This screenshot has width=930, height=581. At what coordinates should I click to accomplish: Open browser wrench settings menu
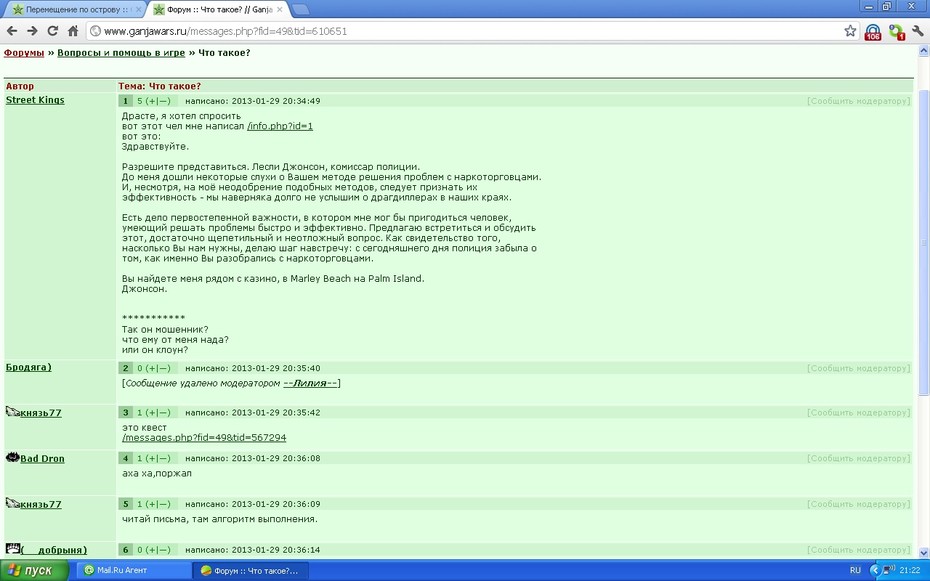tap(918, 31)
